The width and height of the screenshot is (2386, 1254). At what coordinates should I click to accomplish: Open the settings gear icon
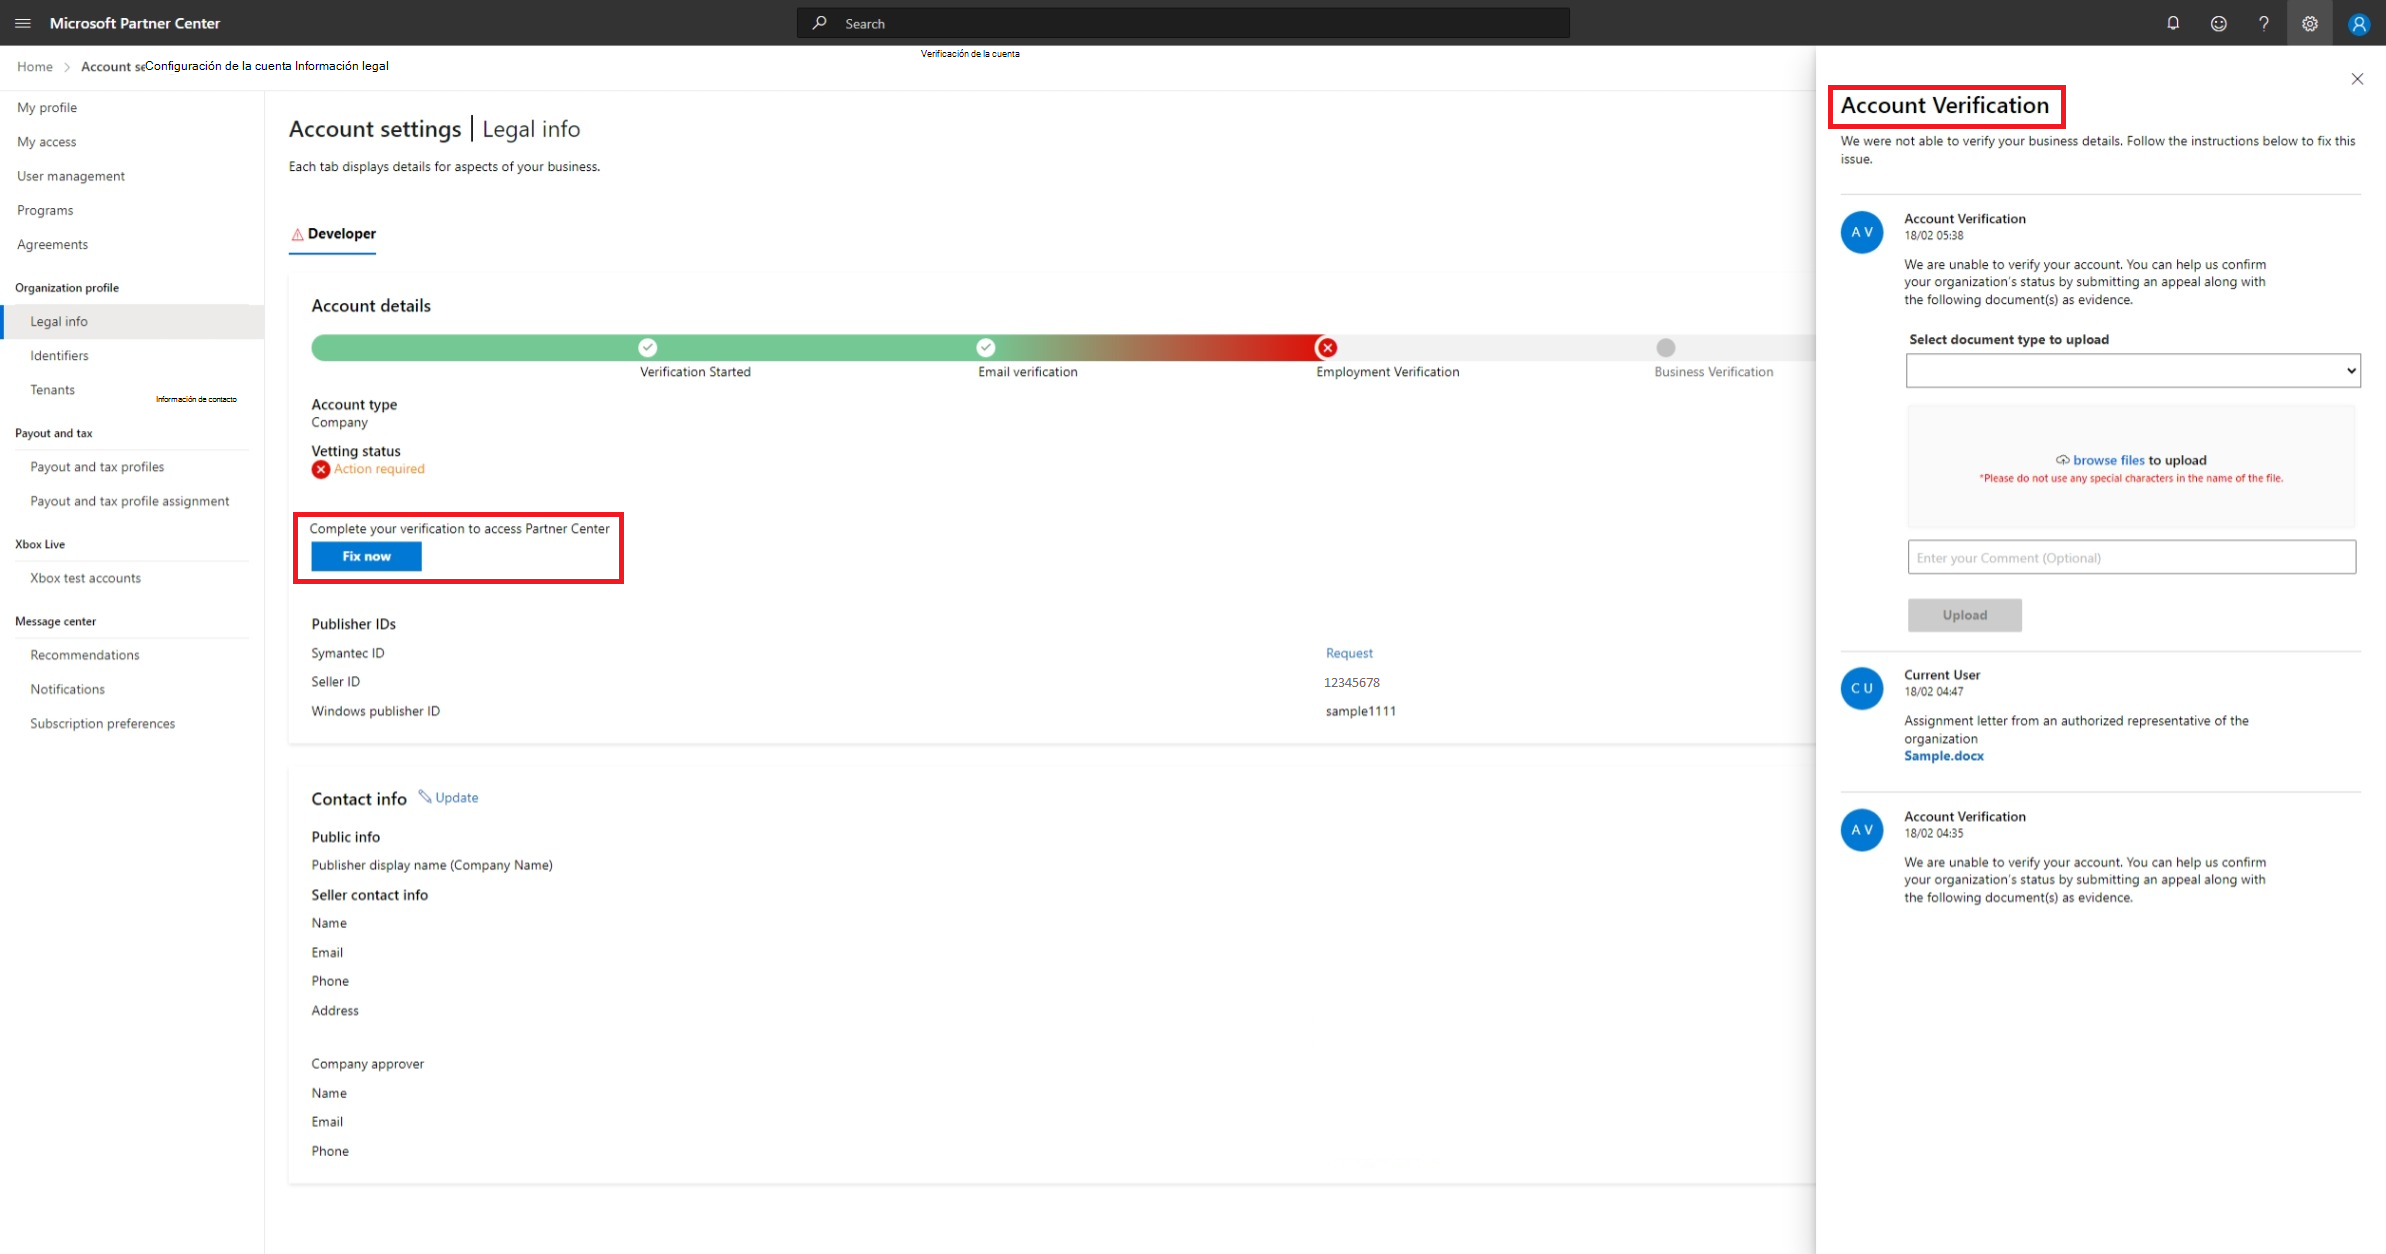2310,23
